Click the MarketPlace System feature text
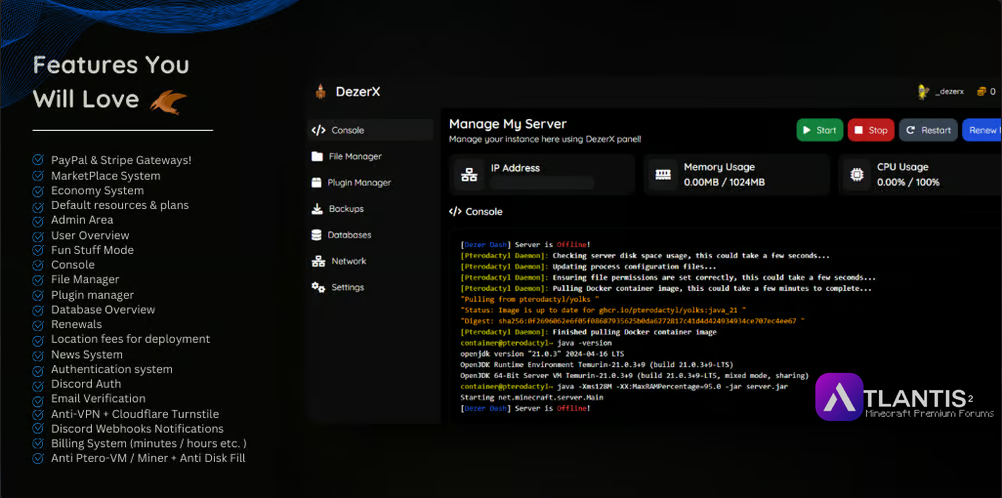This screenshot has width=1002, height=498. (x=105, y=175)
